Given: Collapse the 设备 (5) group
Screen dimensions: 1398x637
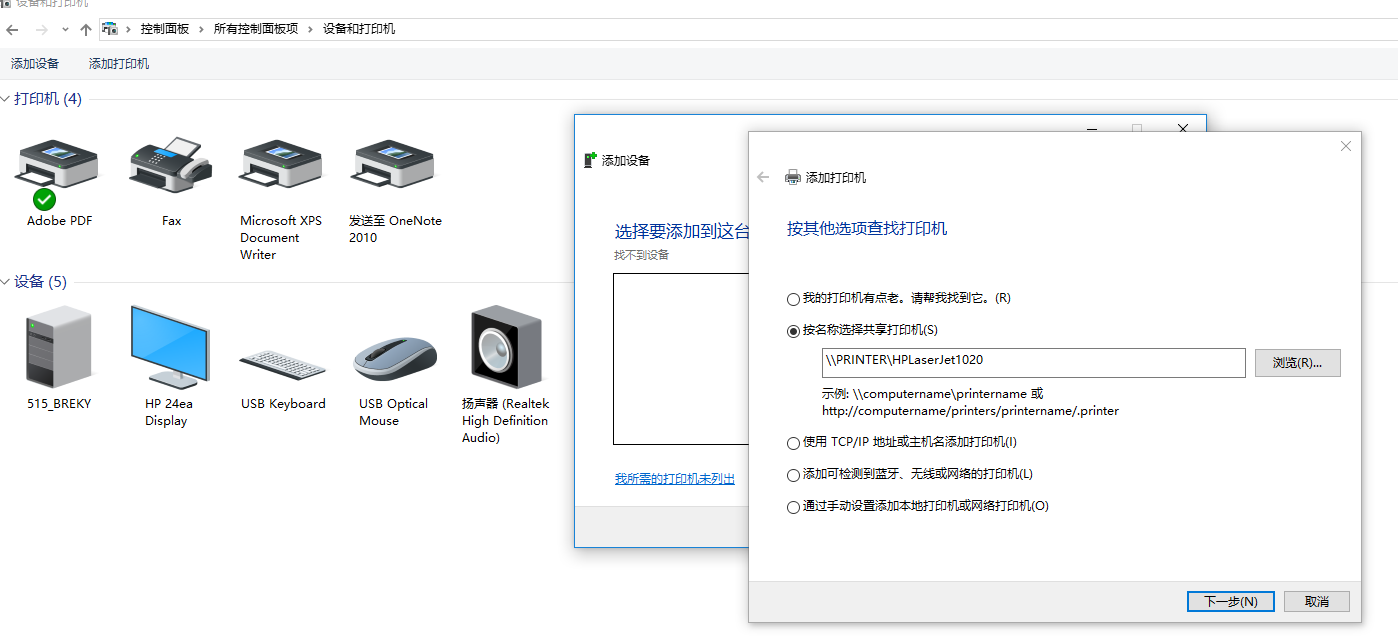Looking at the screenshot, I should tap(6, 282).
